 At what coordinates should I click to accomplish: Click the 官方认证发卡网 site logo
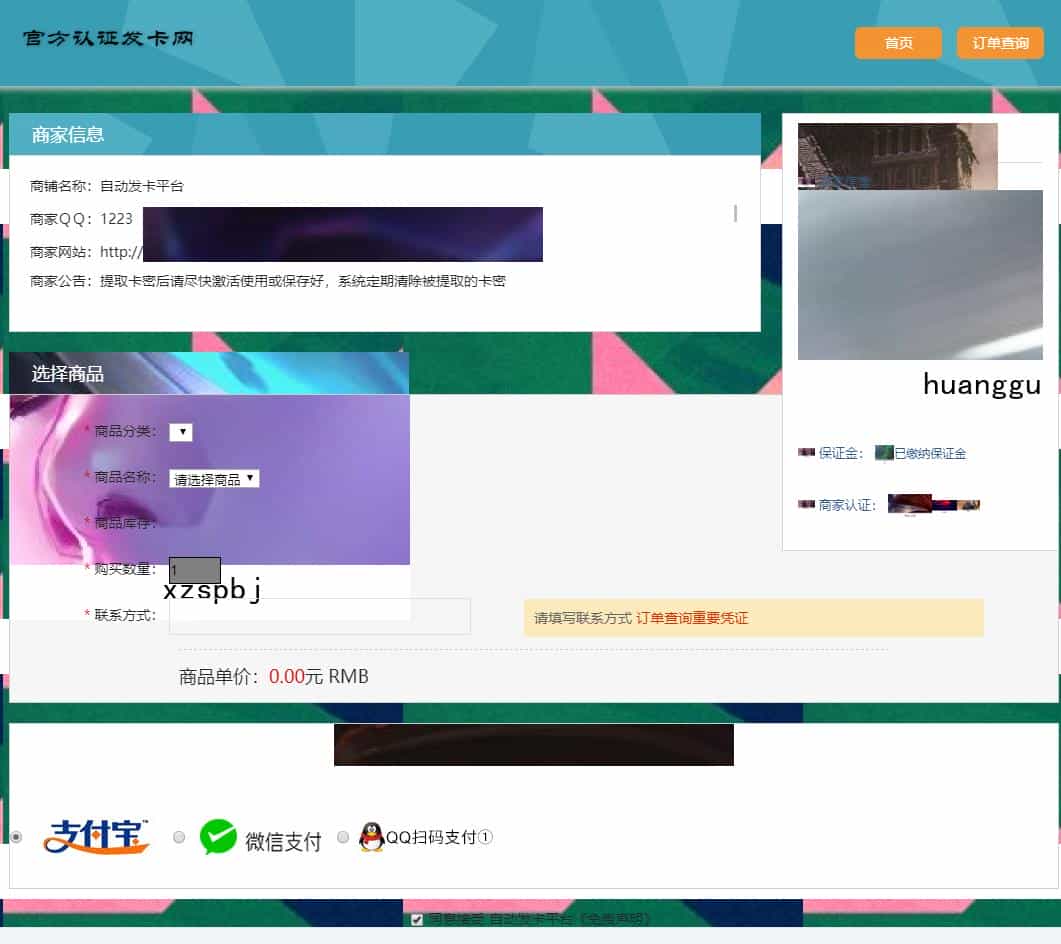[108, 38]
